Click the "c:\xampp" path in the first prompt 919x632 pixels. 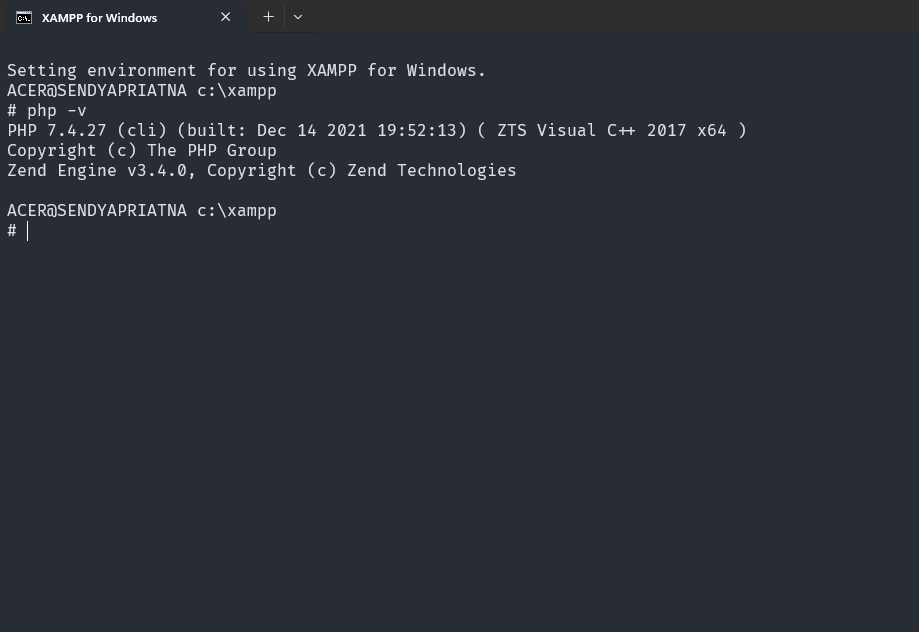[237, 91]
